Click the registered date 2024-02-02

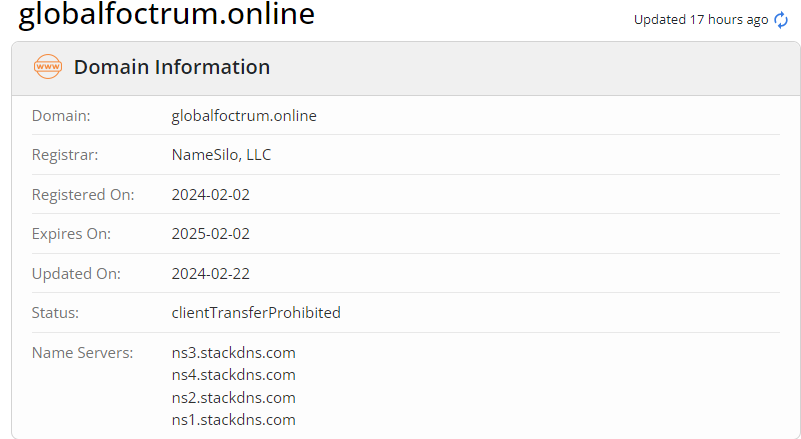click(210, 194)
